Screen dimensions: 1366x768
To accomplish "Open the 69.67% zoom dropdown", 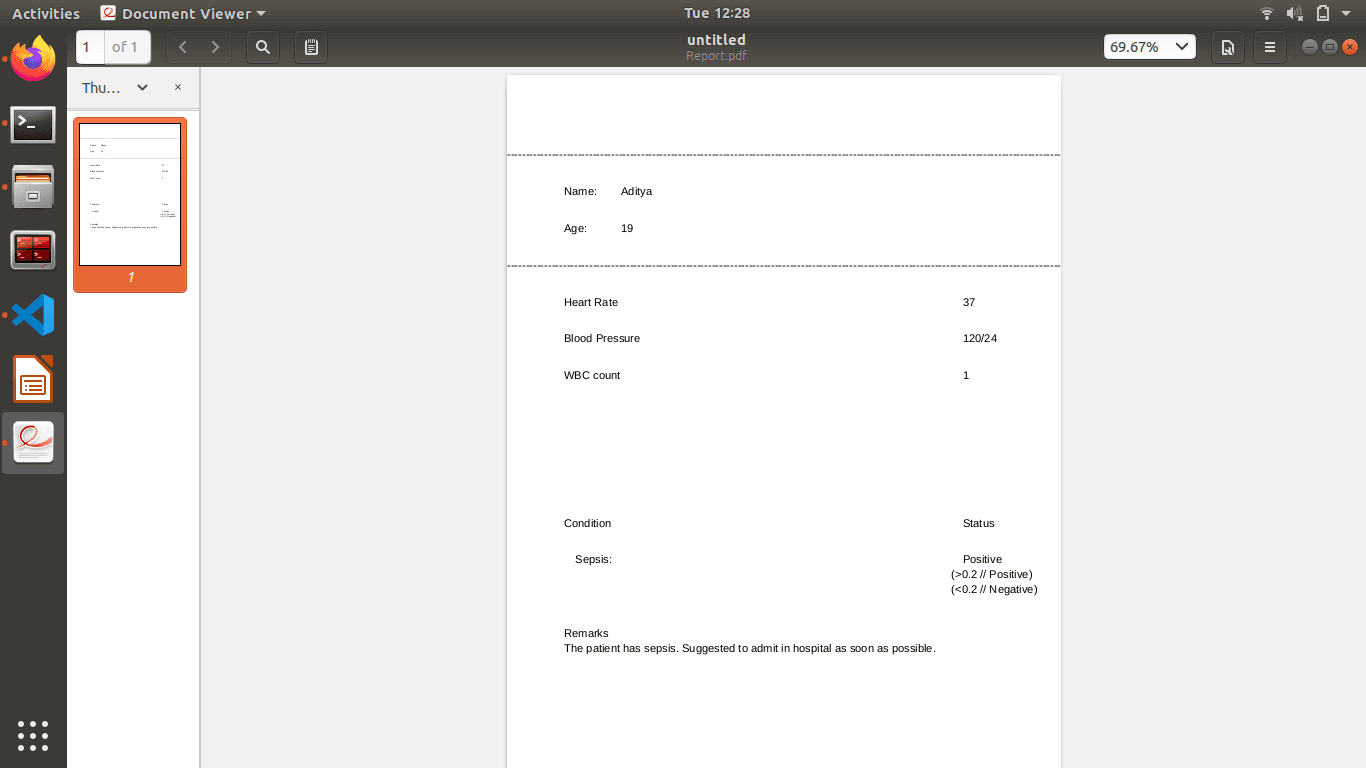I will tap(1150, 47).
